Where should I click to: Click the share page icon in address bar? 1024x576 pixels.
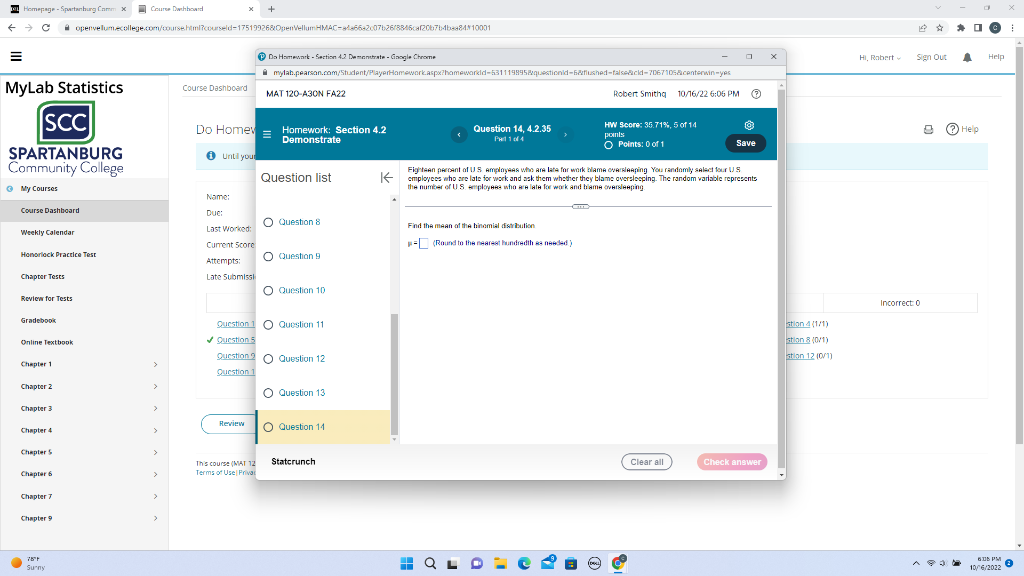tap(922, 27)
